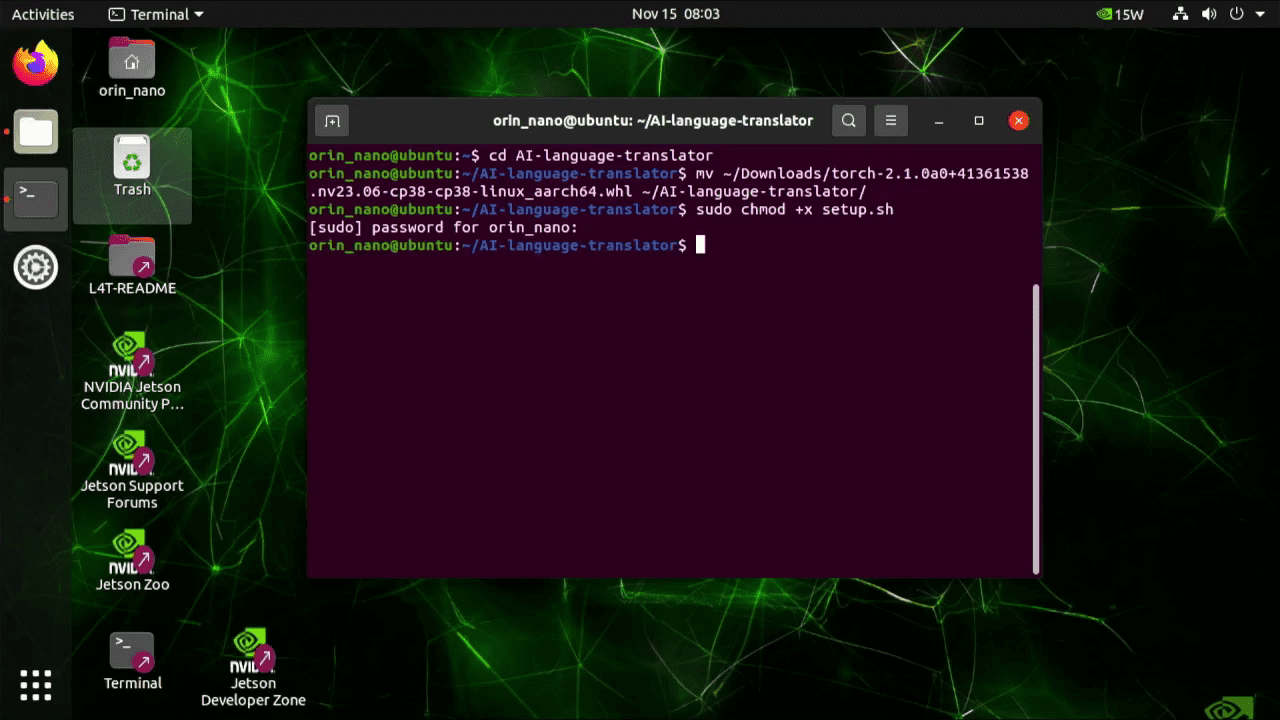Open the orin_nano desktop folder
1280x720 pixels.
[x=131, y=60]
